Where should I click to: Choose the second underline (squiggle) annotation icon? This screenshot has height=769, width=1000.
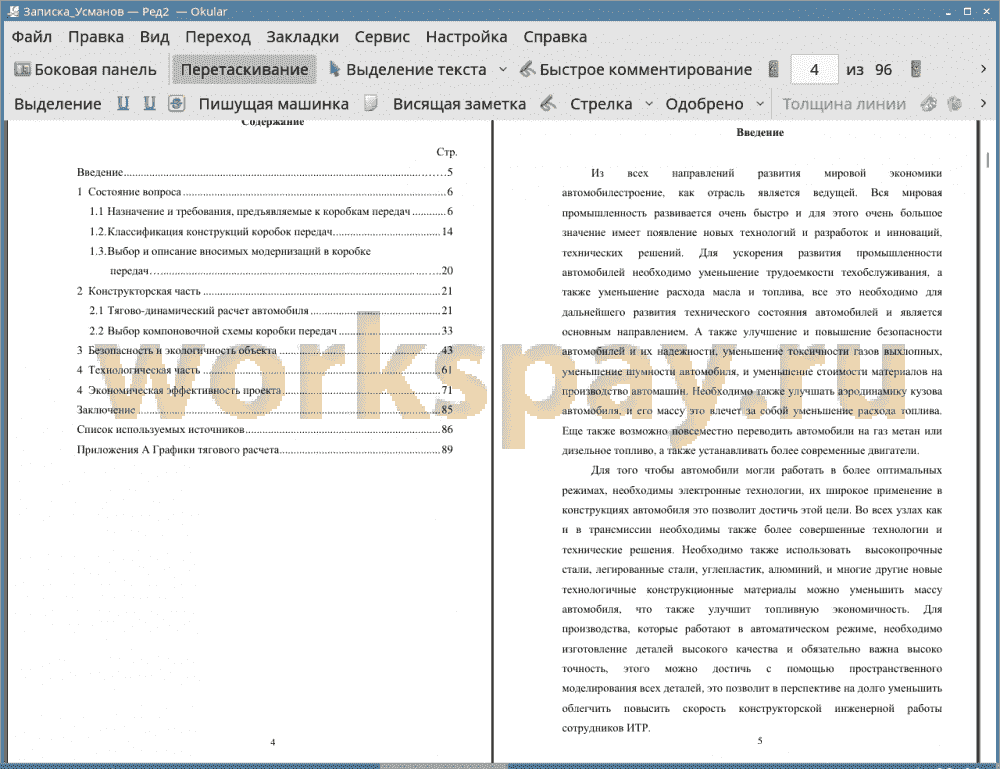(149, 103)
